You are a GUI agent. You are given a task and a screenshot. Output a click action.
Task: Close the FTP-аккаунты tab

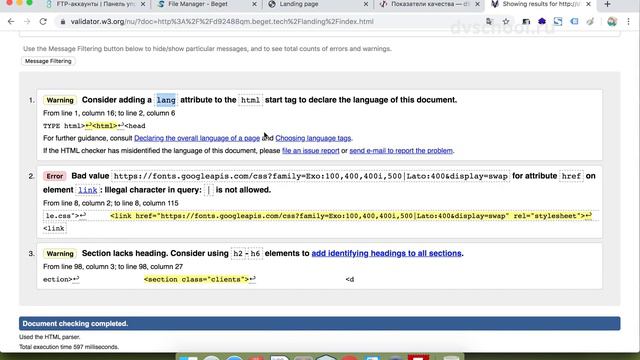pos(143,4)
